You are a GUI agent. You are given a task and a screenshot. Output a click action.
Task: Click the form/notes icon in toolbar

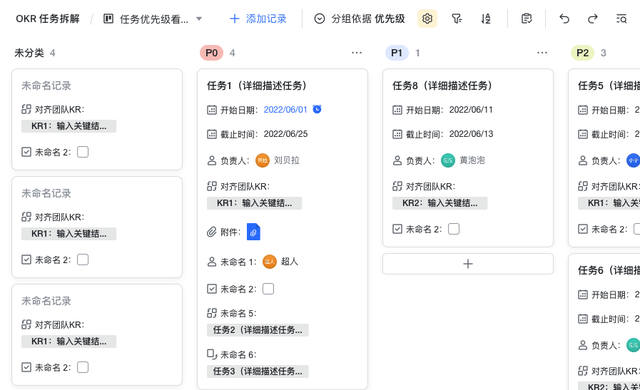point(527,19)
